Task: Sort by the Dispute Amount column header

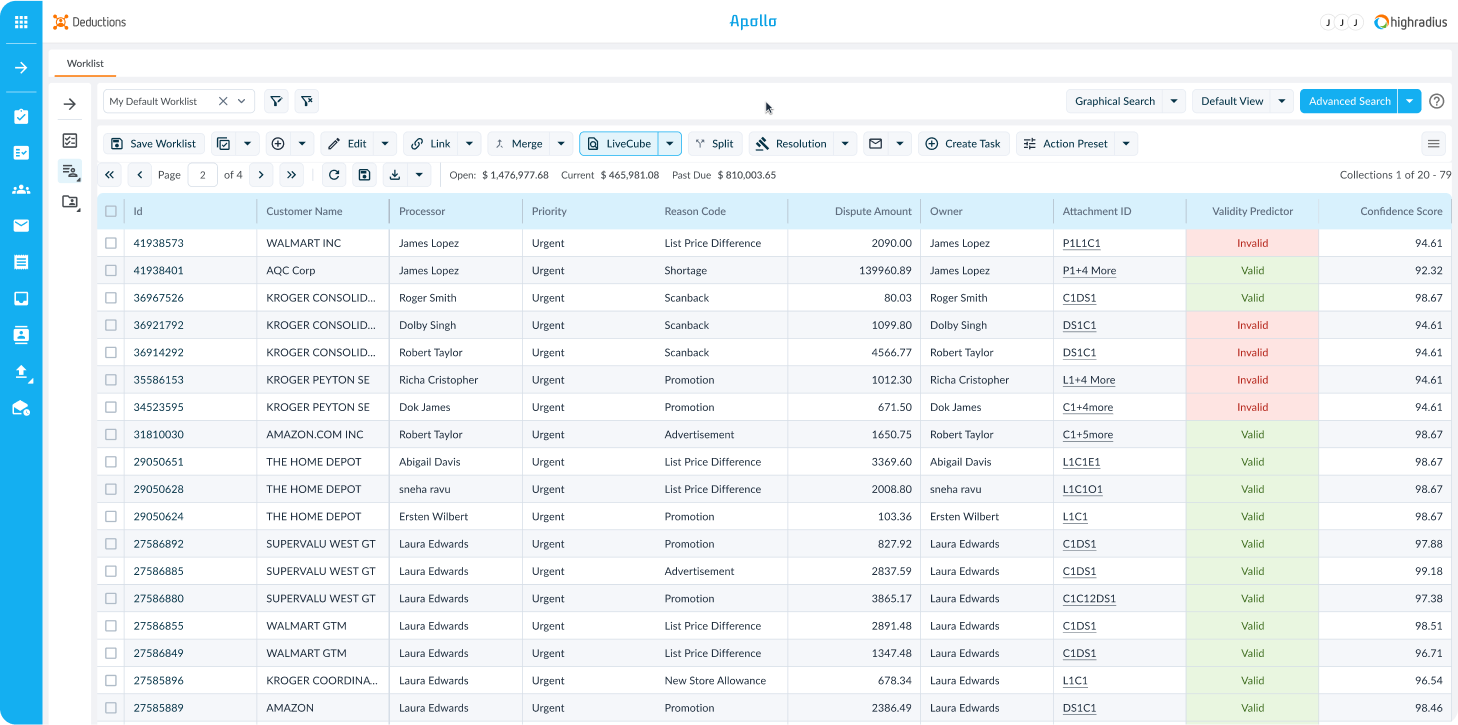Action: [x=873, y=211]
